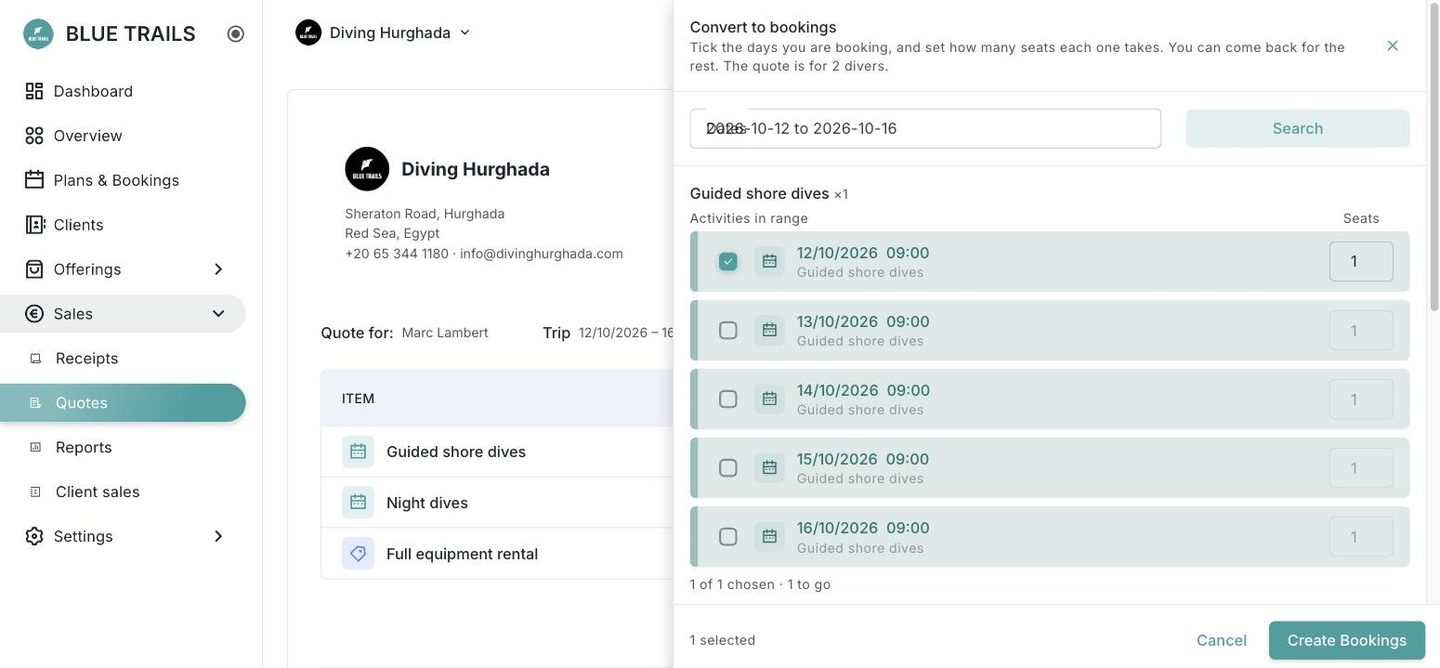The height and width of the screenshot is (668, 1440).
Task: Click calendar icon for 13/10/2026 activity
Action: click(x=770, y=331)
